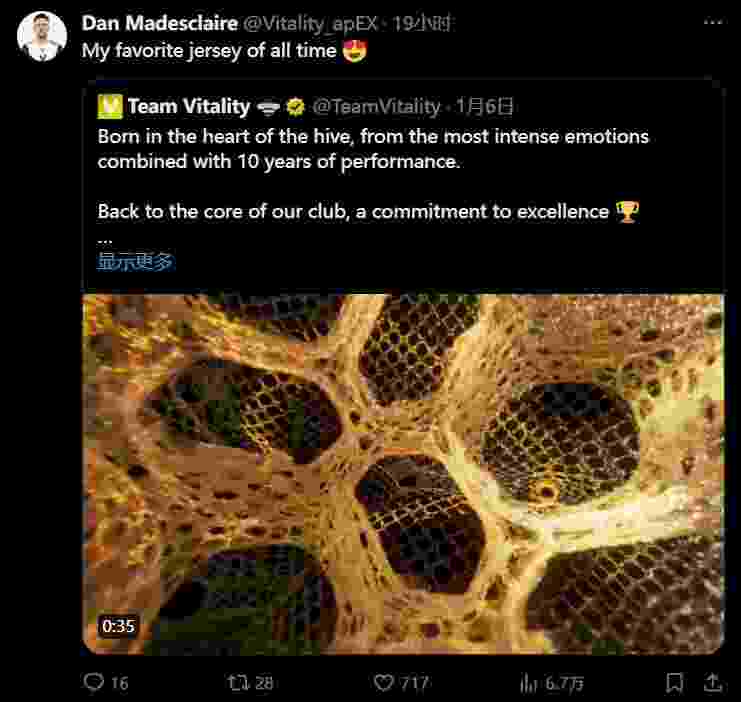Bookmark this post
This screenshot has height=702, width=741.
(675, 683)
